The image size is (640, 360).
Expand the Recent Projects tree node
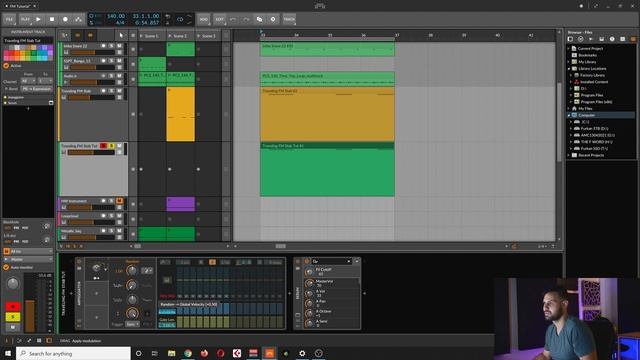[569, 155]
